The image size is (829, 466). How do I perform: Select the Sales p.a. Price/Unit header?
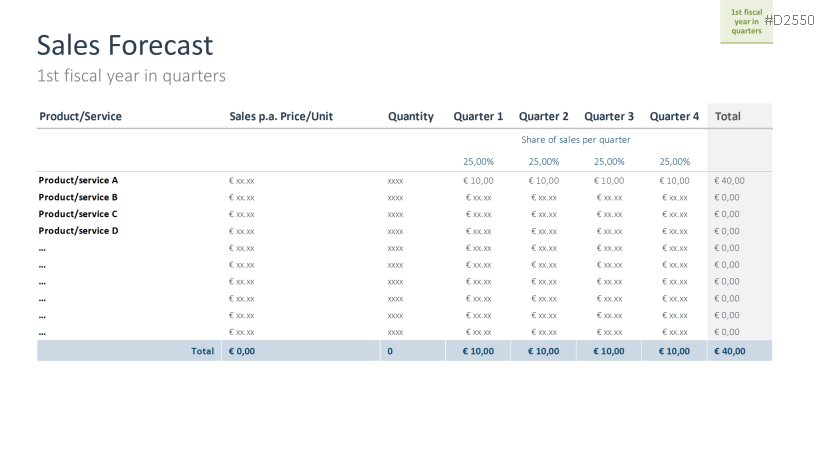click(281, 116)
